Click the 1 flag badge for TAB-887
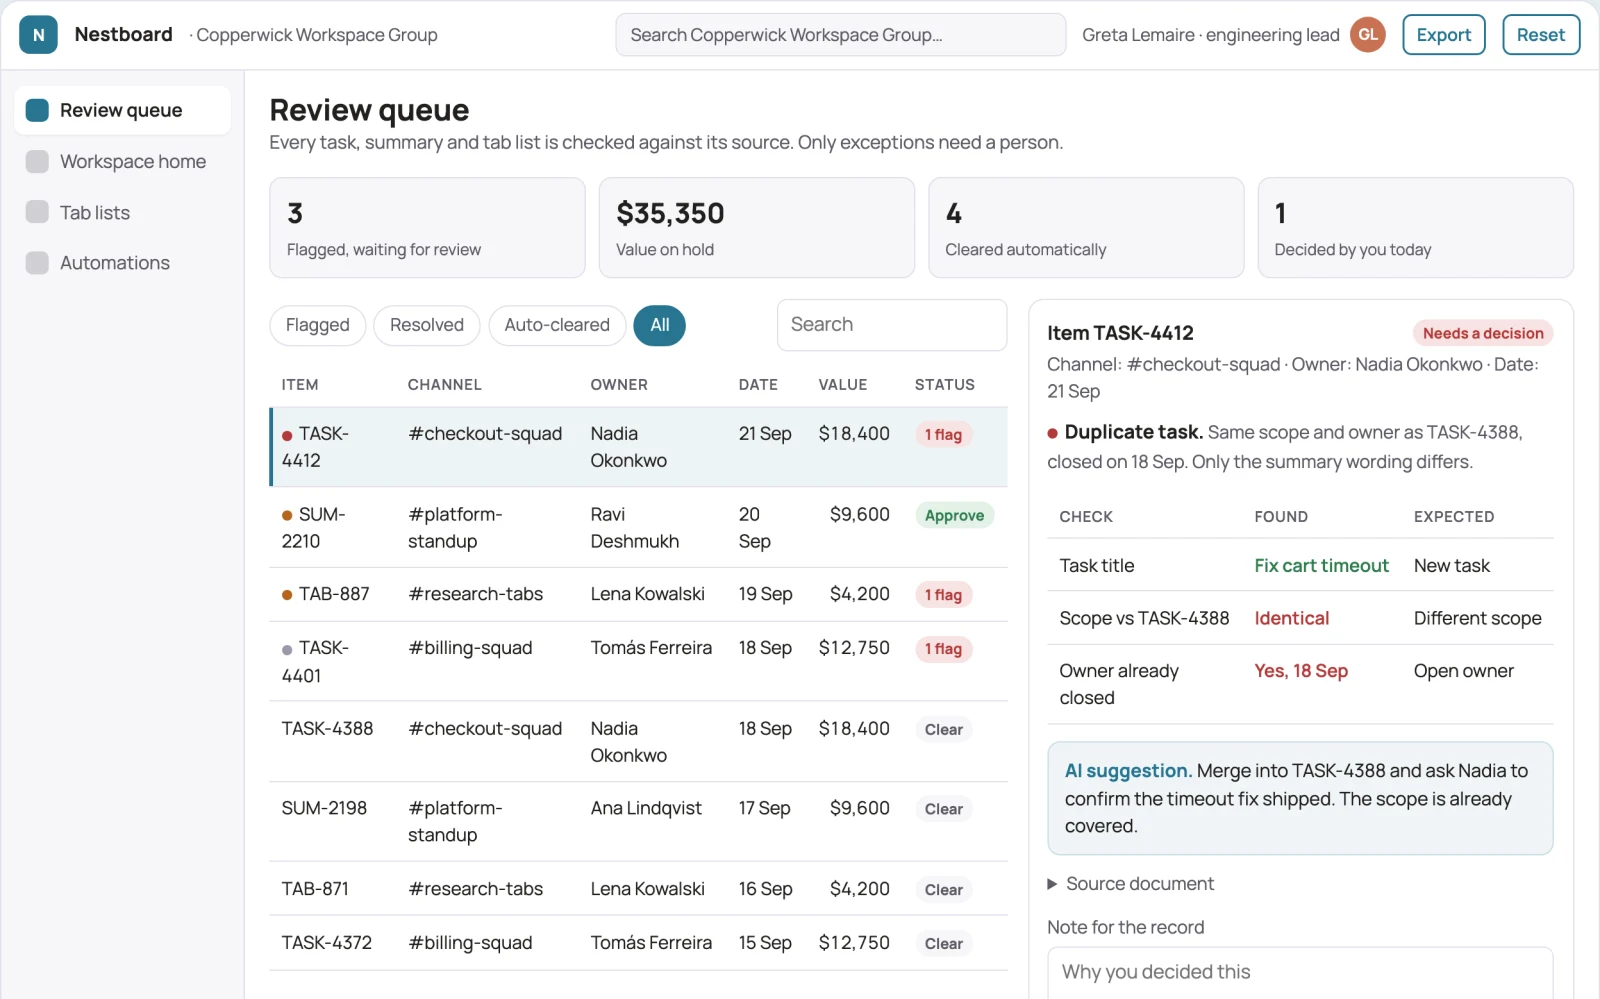The image size is (1600, 999). coord(943,595)
